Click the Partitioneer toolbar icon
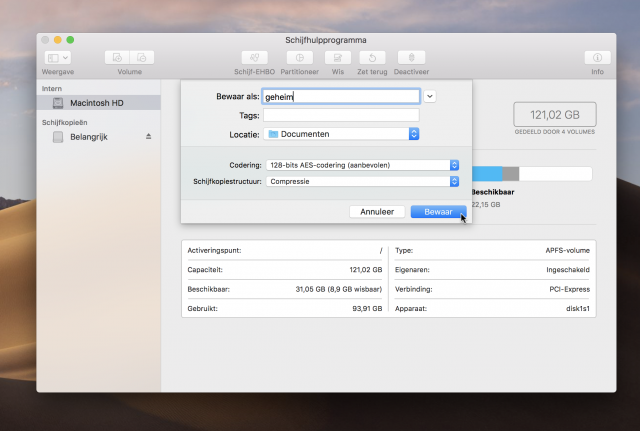This screenshot has height=431, width=640. pyautogui.click(x=299, y=58)
